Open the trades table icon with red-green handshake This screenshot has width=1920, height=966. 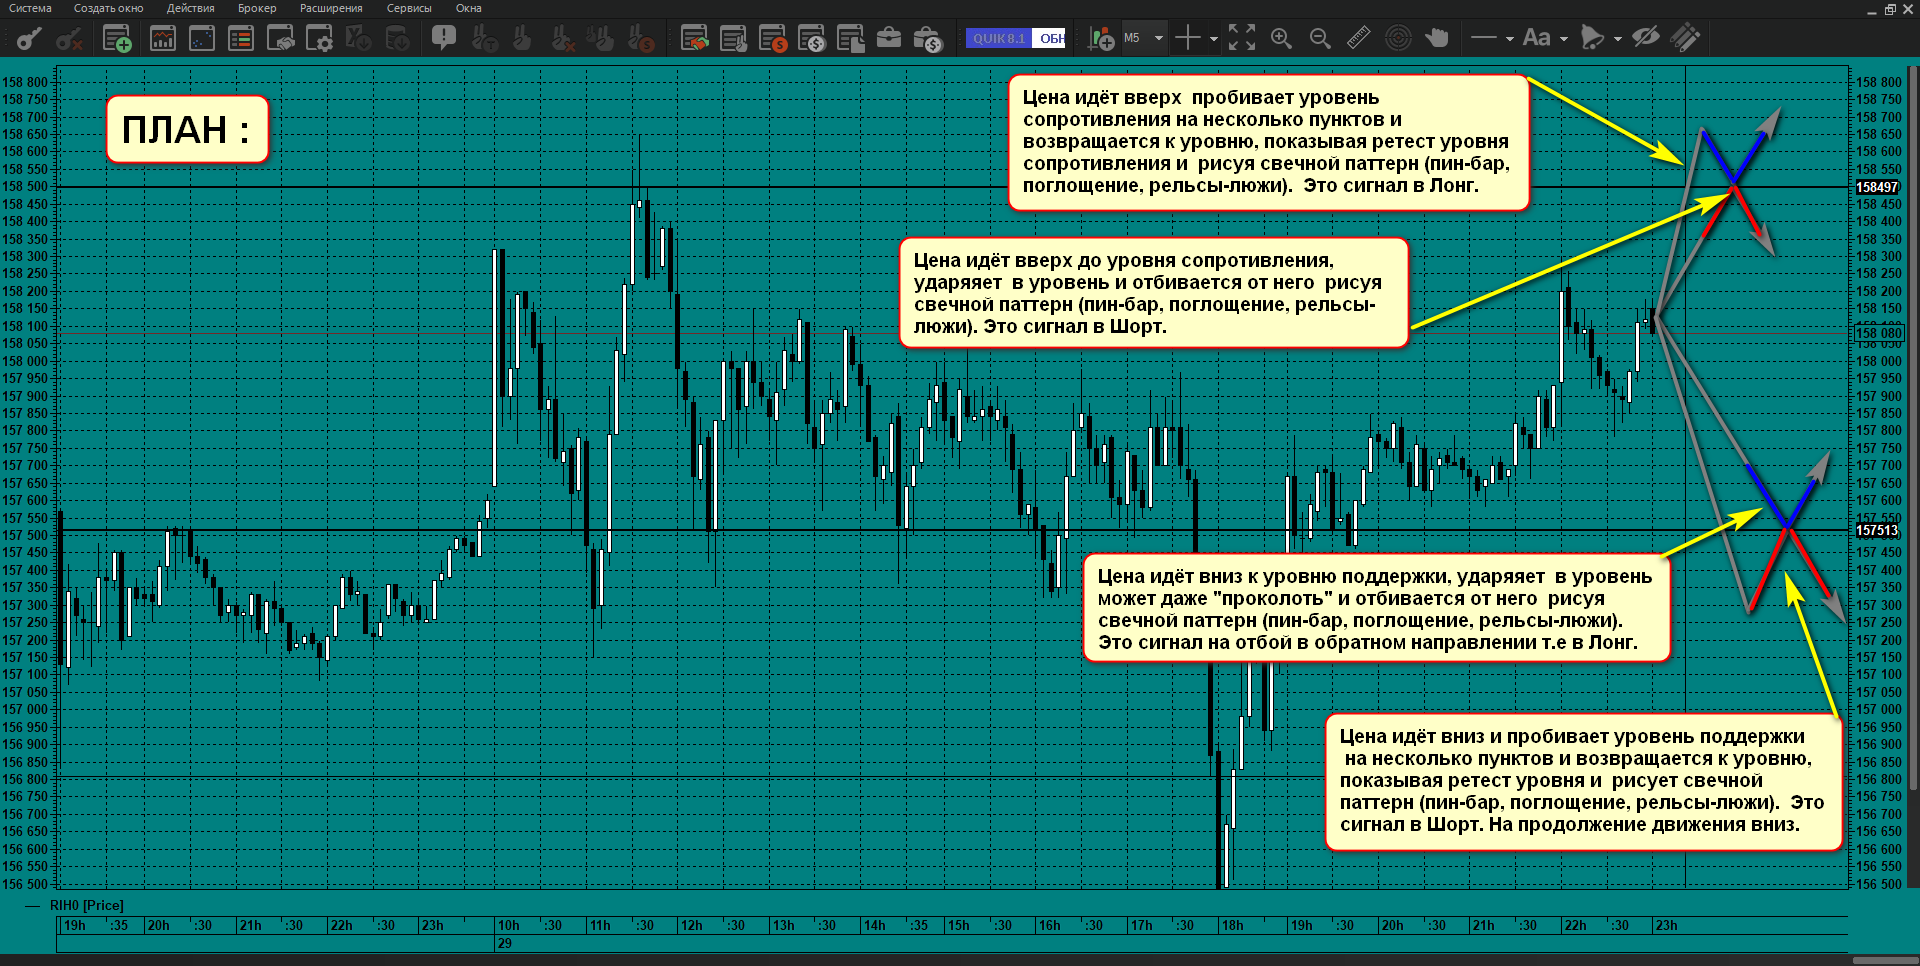pyautogui.click(x=694, y=39)
